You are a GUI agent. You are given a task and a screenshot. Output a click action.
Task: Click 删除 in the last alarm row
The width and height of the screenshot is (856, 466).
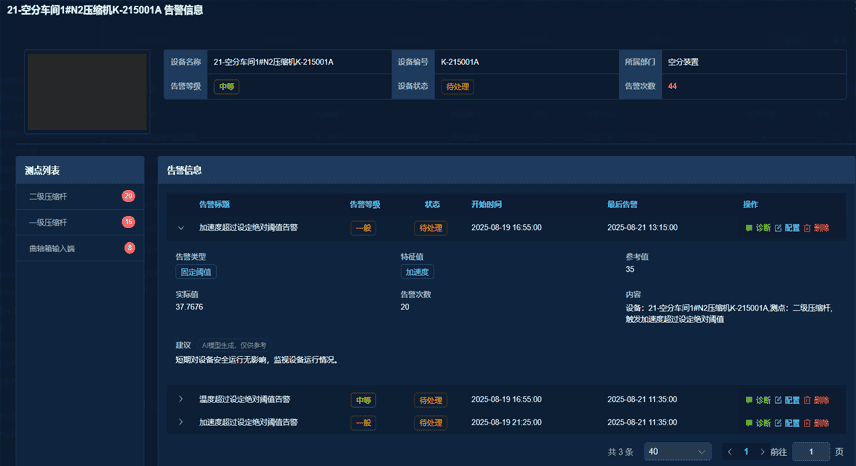click(x=816, y=423)
